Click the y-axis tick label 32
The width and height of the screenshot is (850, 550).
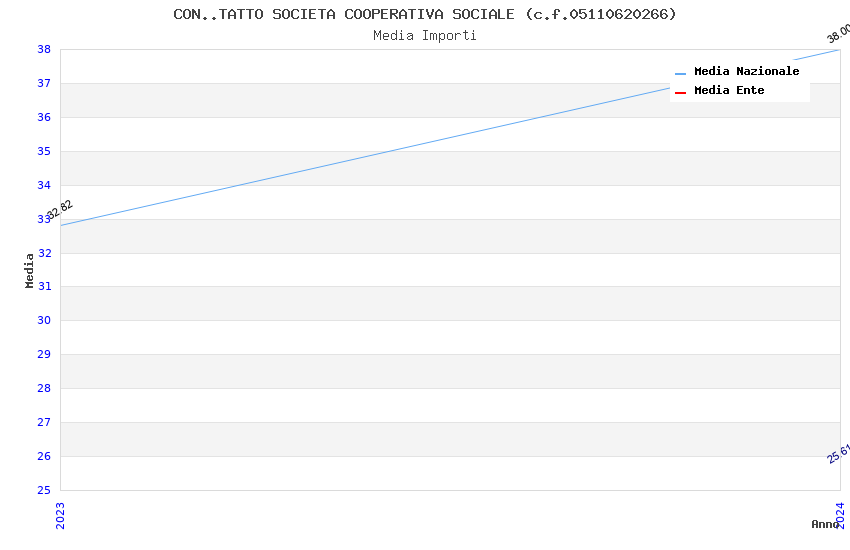44,253
